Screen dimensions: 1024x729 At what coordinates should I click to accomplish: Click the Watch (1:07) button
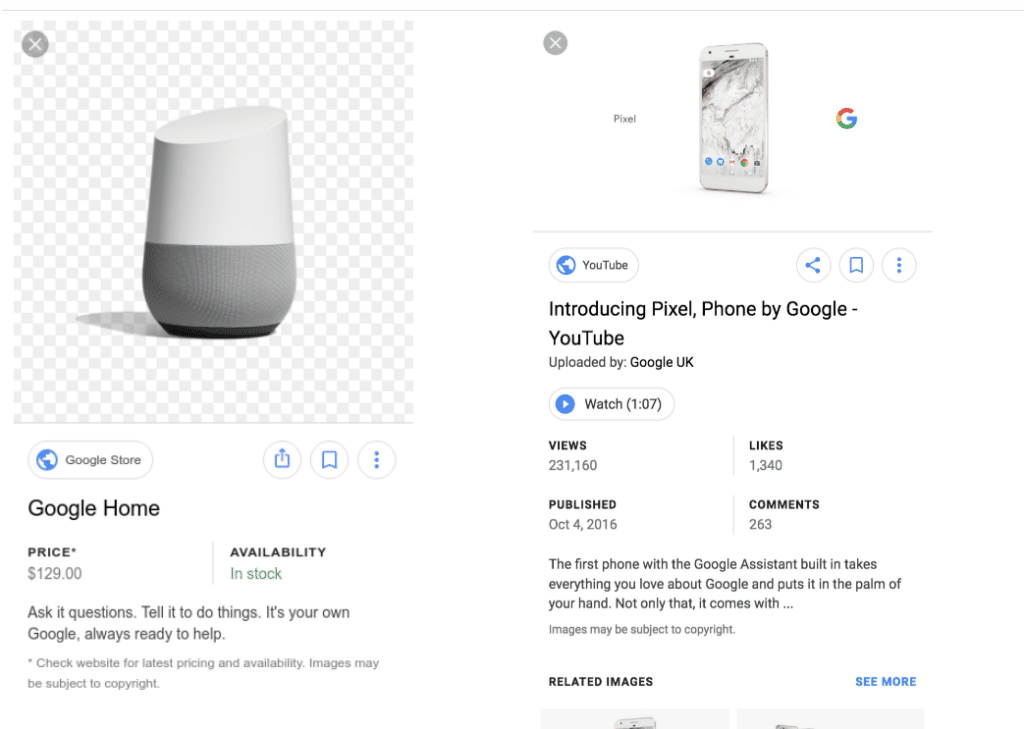(x=610, y=404)
